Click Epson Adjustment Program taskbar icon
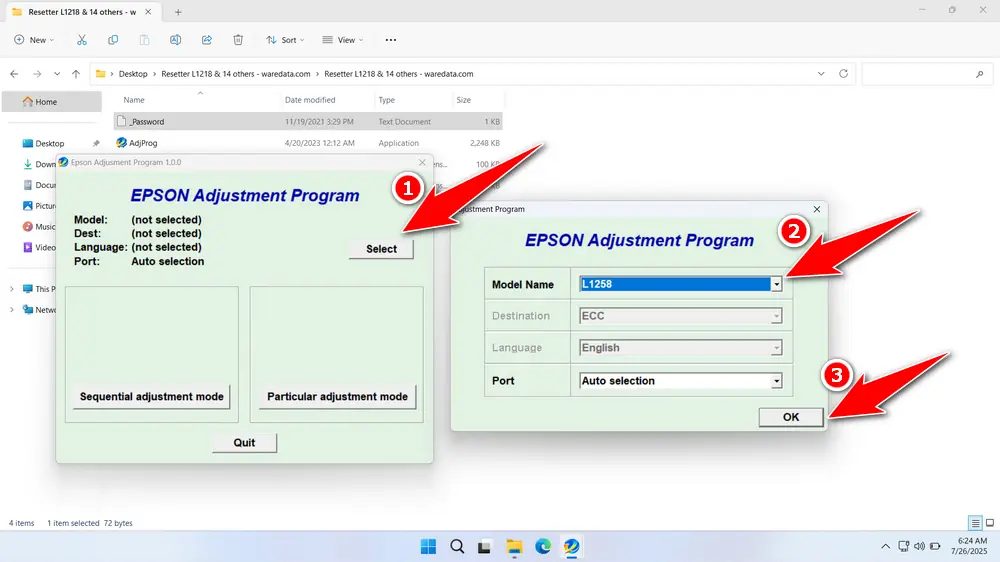Image resolution: width=1000 pixels, height=562 pixels. (571, 547)
